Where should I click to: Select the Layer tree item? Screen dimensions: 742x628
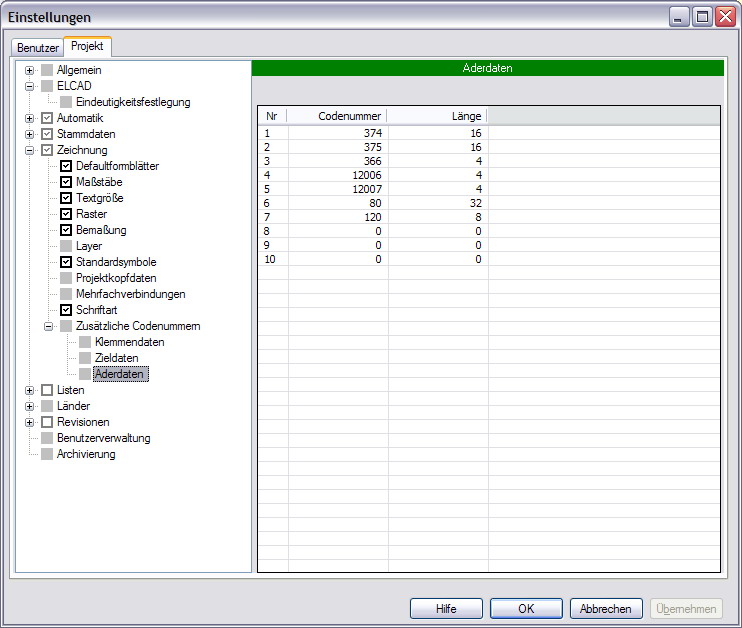pos(89,246)
